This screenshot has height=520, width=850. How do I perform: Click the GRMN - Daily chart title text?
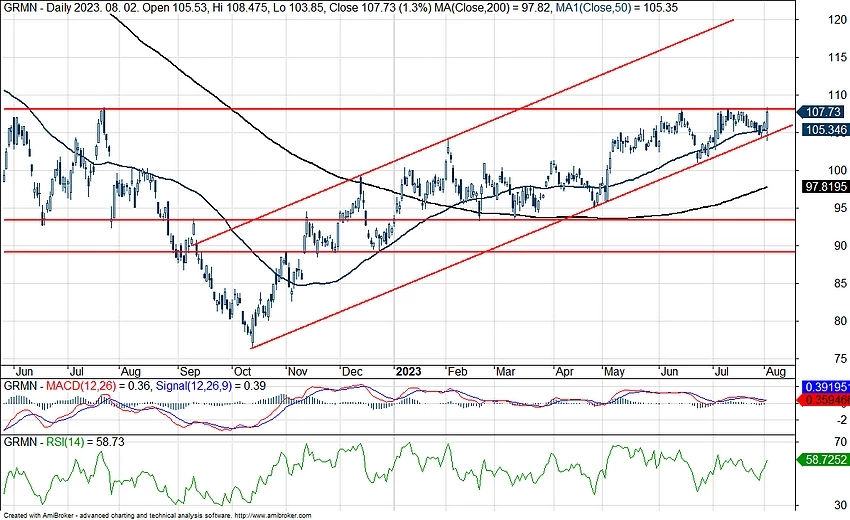[x=40, y=7]
